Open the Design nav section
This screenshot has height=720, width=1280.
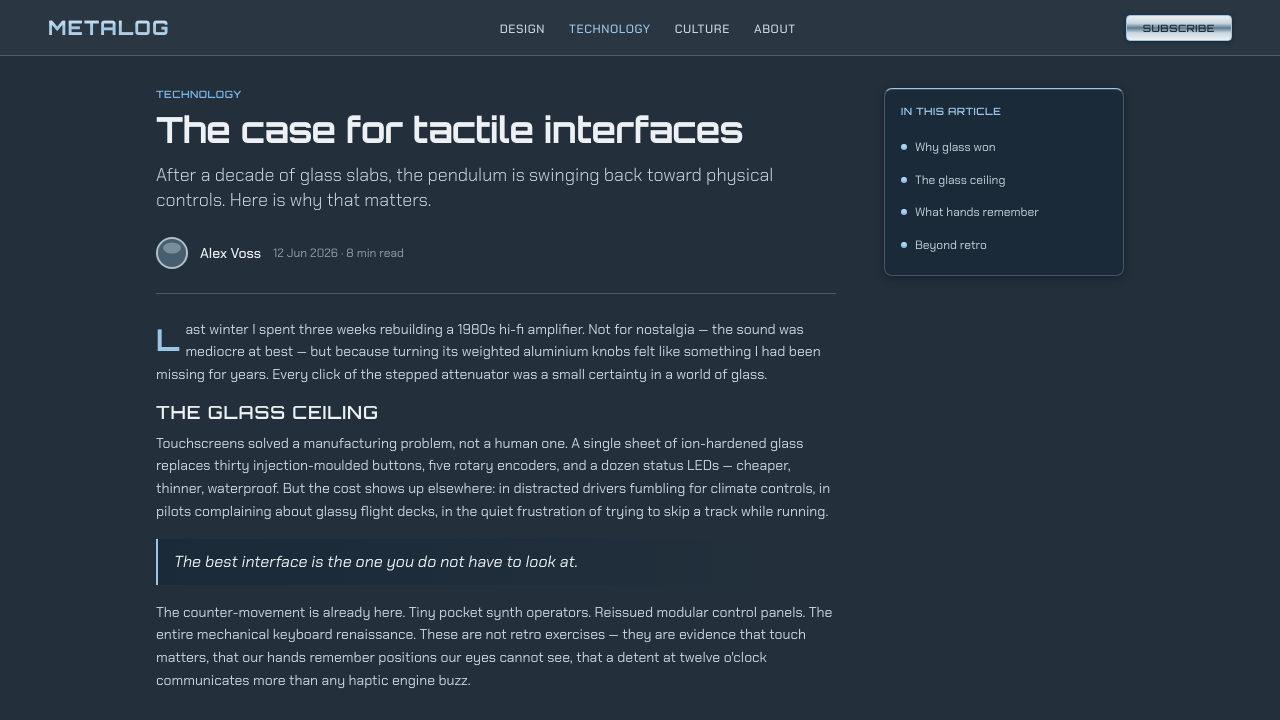522,29
